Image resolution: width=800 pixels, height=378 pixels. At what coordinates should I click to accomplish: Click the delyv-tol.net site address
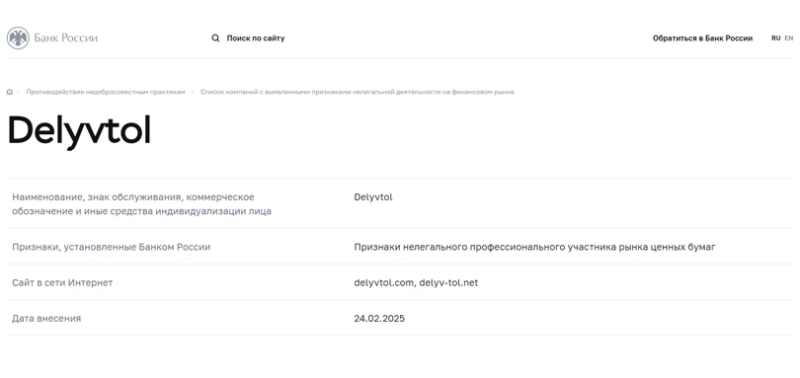[448, 283]
